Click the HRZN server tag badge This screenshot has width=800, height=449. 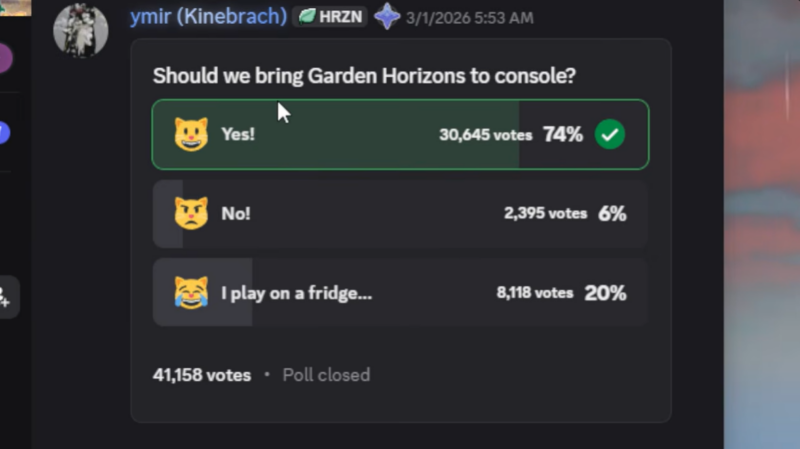[x=330, y=17]
